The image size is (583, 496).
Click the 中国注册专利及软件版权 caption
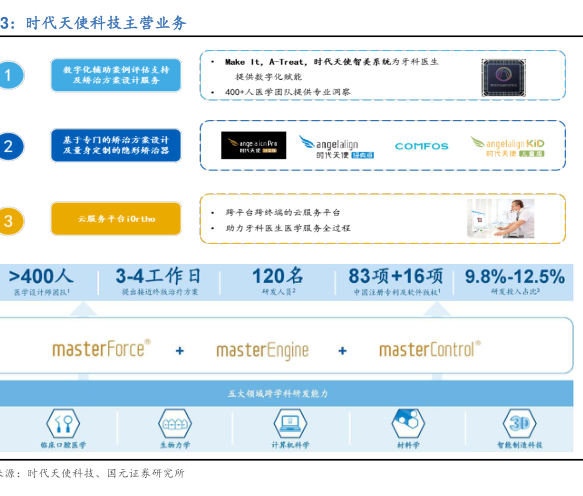pos(397,292)
